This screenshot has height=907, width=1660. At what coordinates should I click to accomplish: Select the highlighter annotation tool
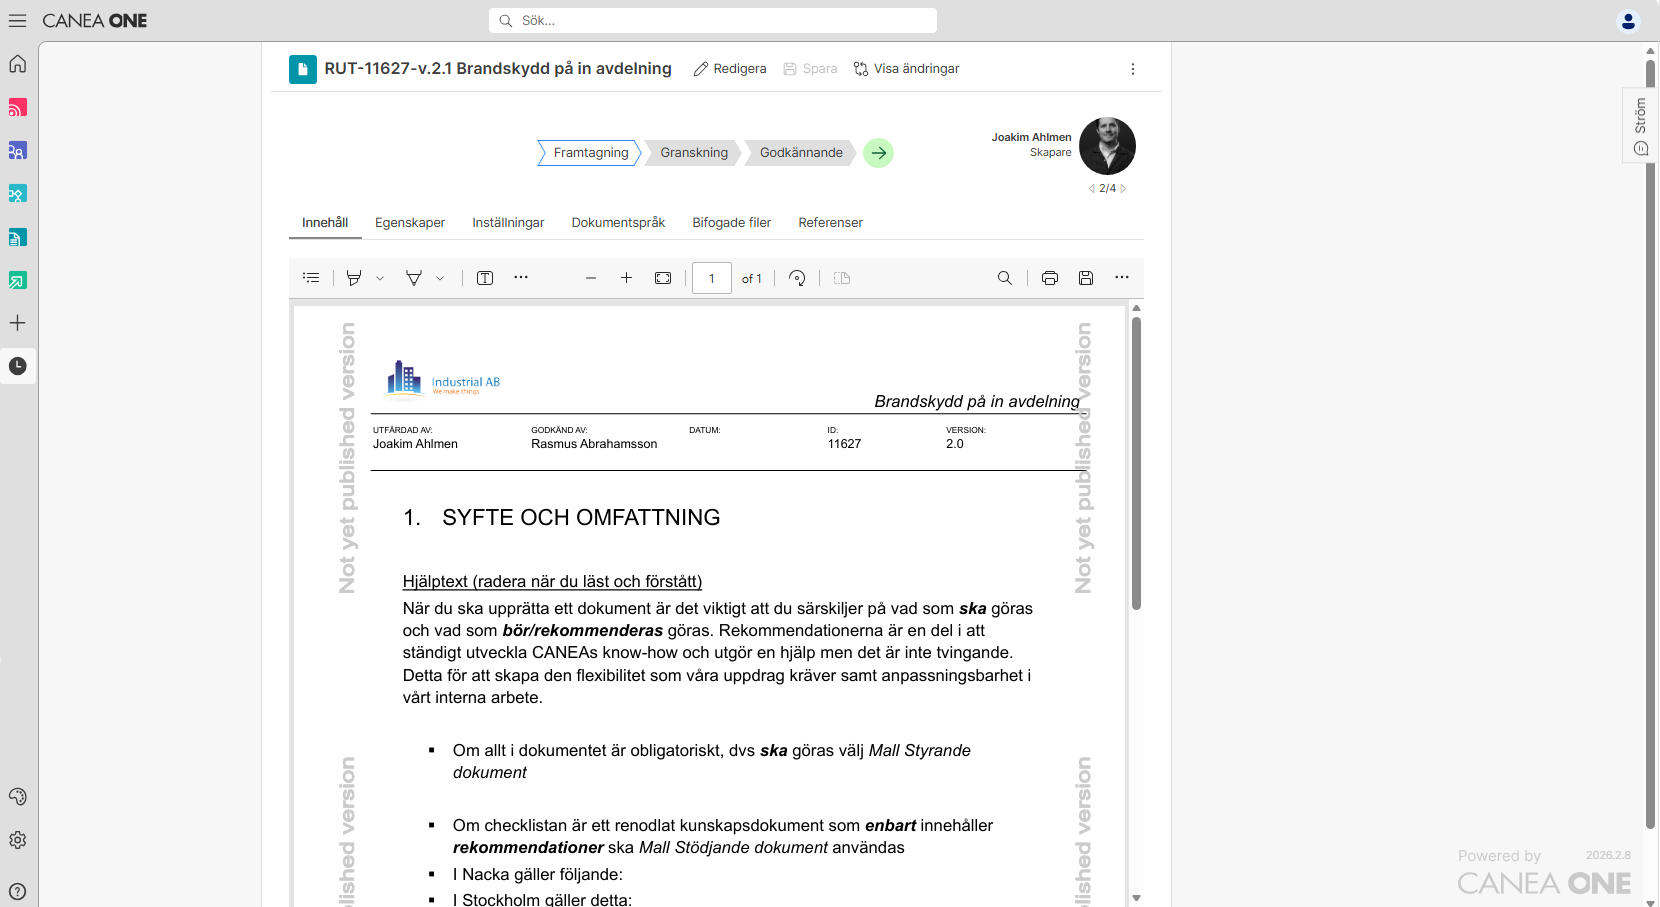tap(354, 278)
